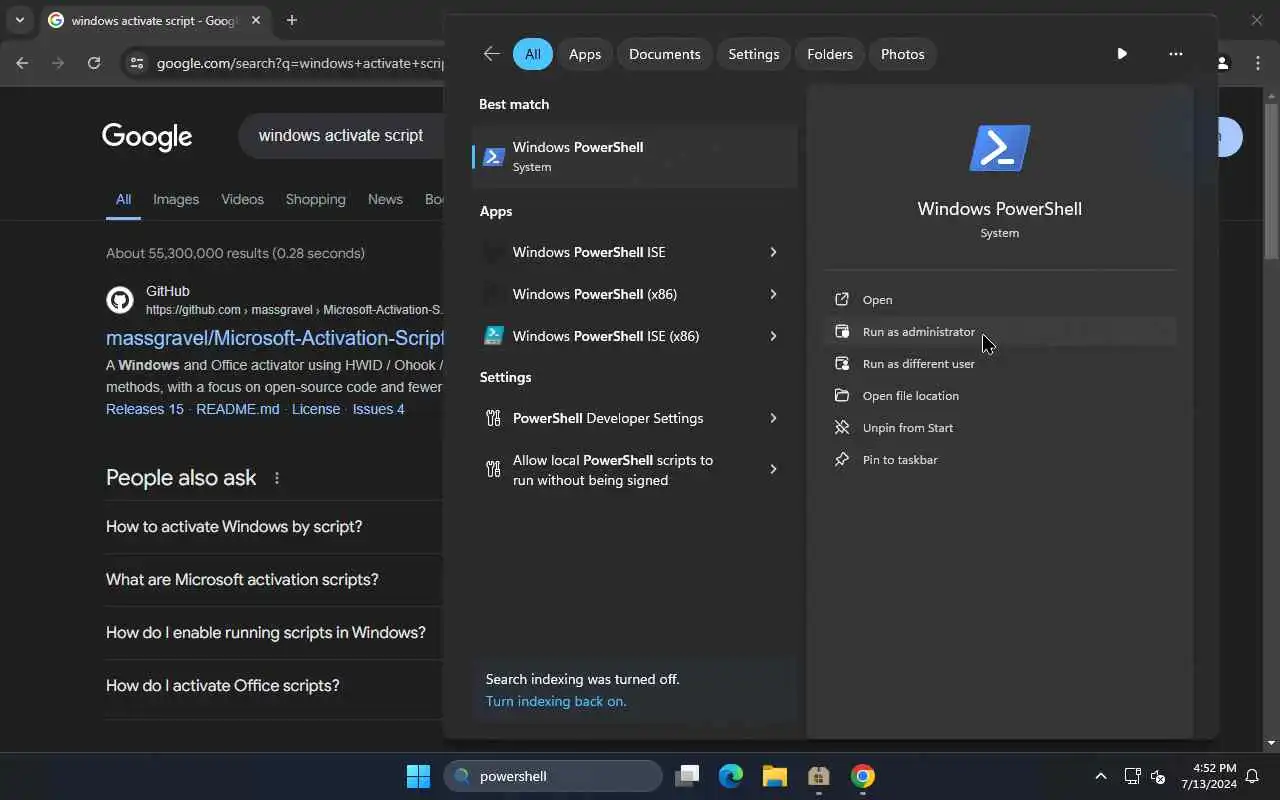Open the notification bell in the tray
The width and height of the screenshot is (1280, 800).
[x=1252, y=776]
